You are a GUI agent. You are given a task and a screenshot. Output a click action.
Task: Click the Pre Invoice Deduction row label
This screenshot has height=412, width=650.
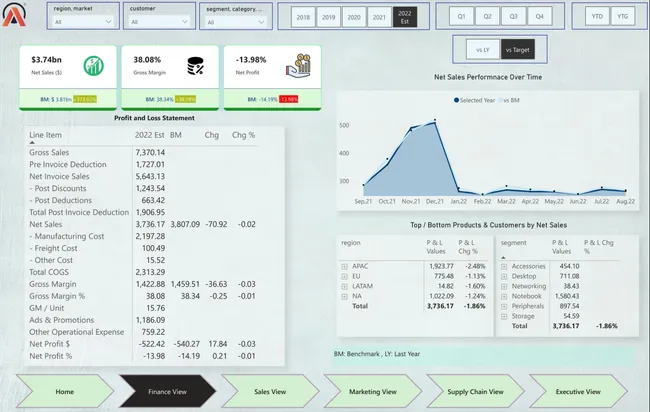(x=68, y=165)
